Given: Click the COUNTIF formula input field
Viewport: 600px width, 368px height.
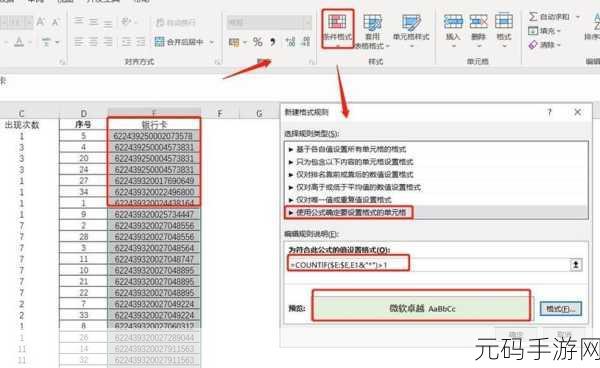Looking at the screenshot, I should [x=429, y=265].
